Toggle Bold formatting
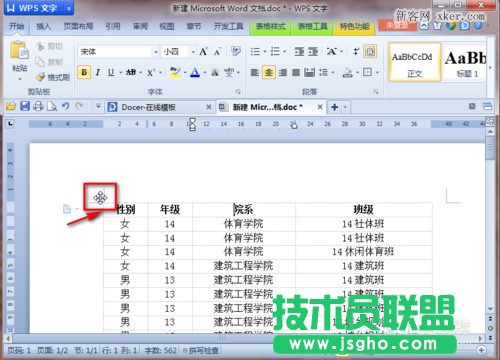The height and width of the screenshot is (360, 500). (84, 72)
